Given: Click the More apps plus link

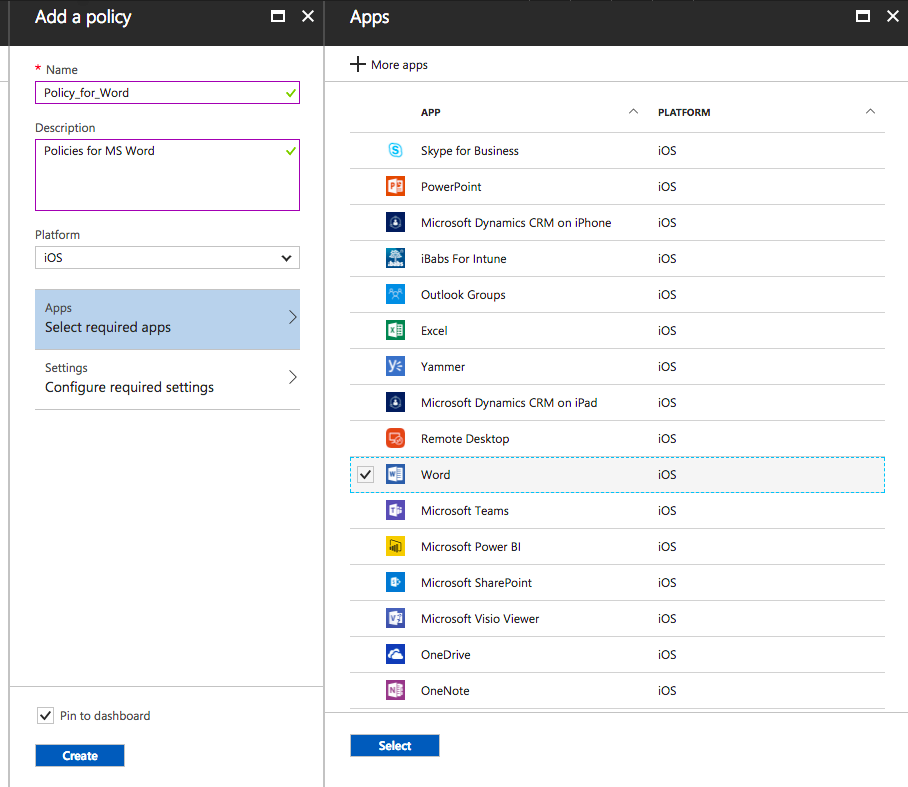Looking at the screenshot, I should 389,65.
